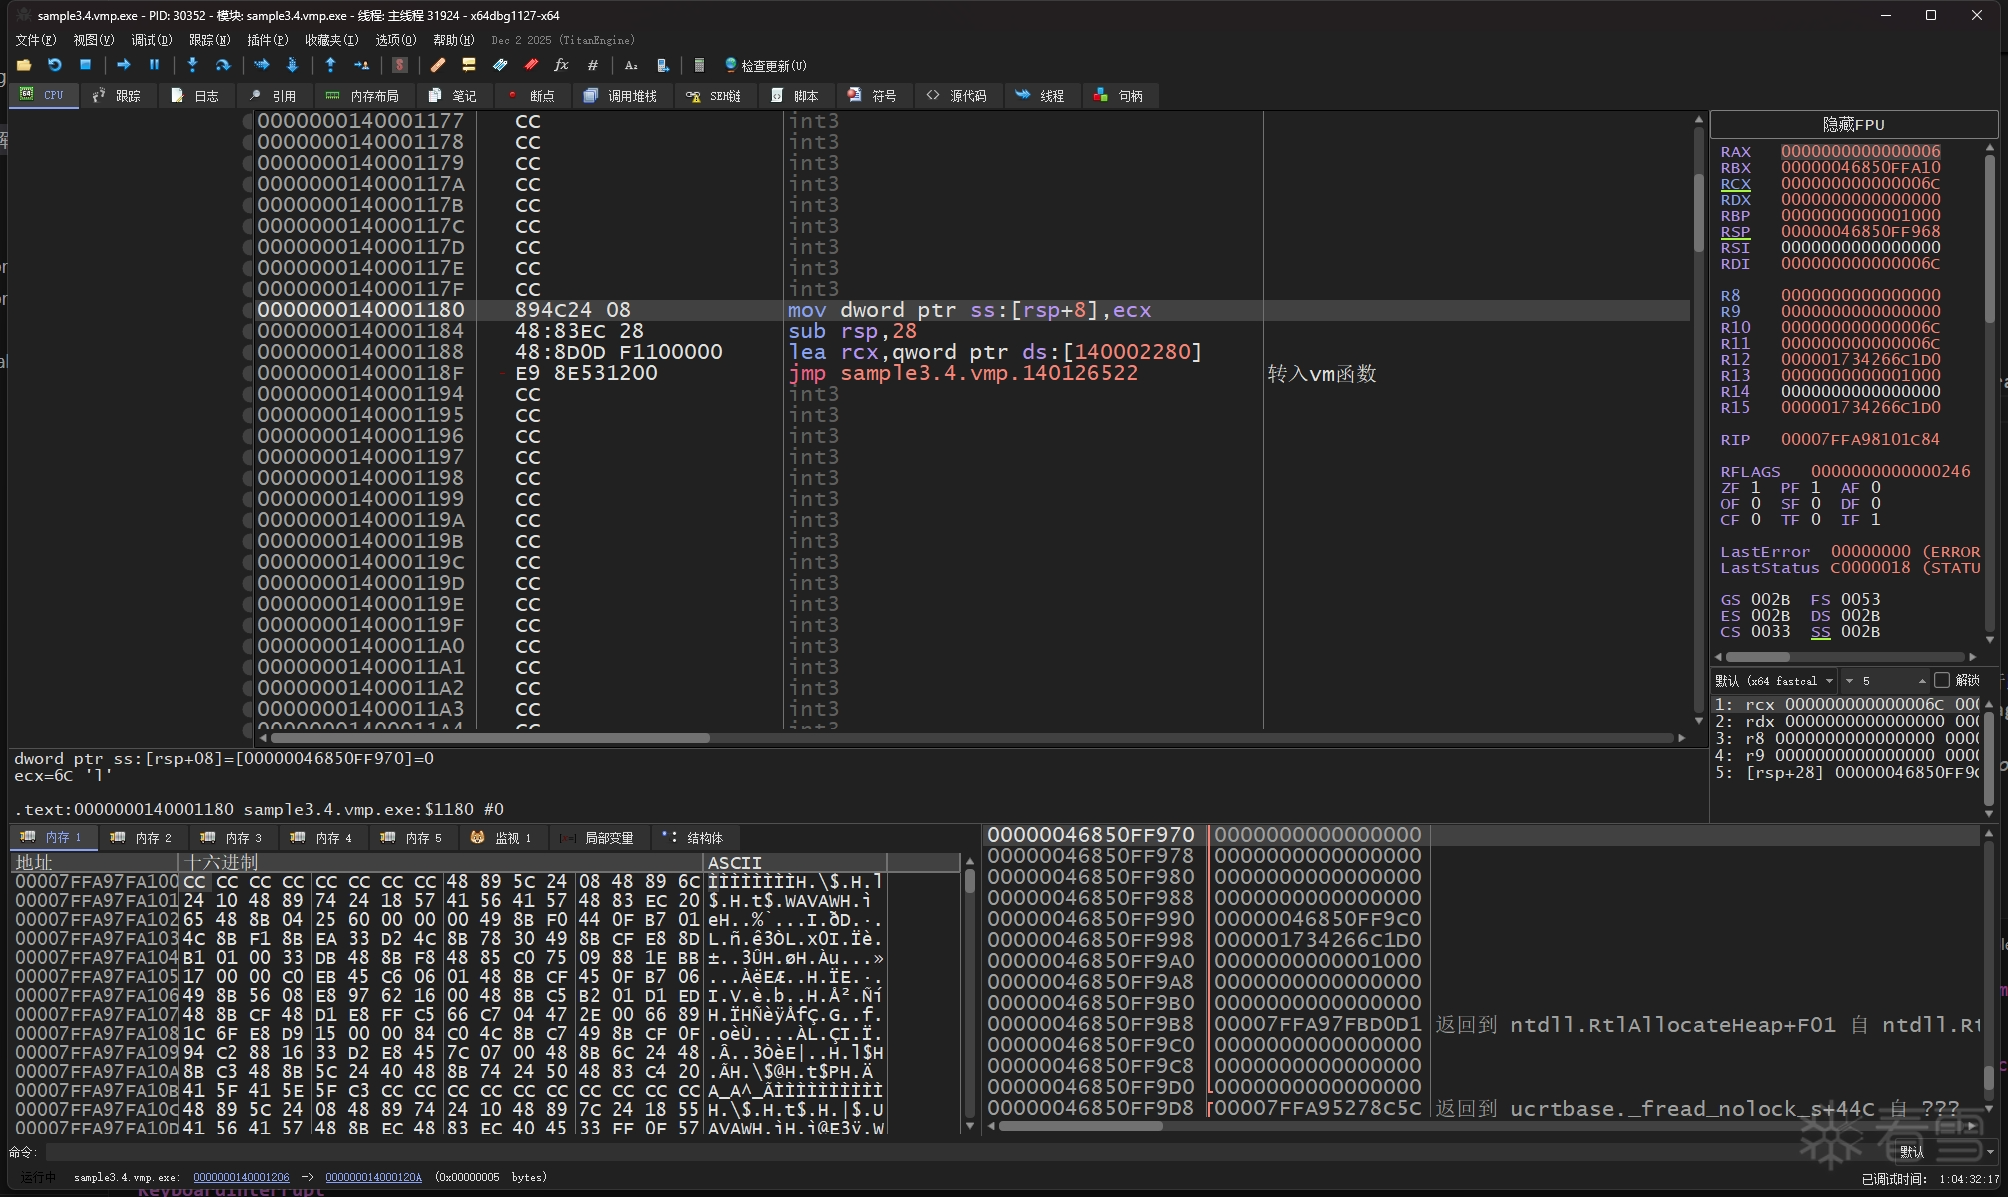Switch to the 断点 tab
Image resolution: width=2008 pixels, height=1197 pixels.
(x=531, y=96)
